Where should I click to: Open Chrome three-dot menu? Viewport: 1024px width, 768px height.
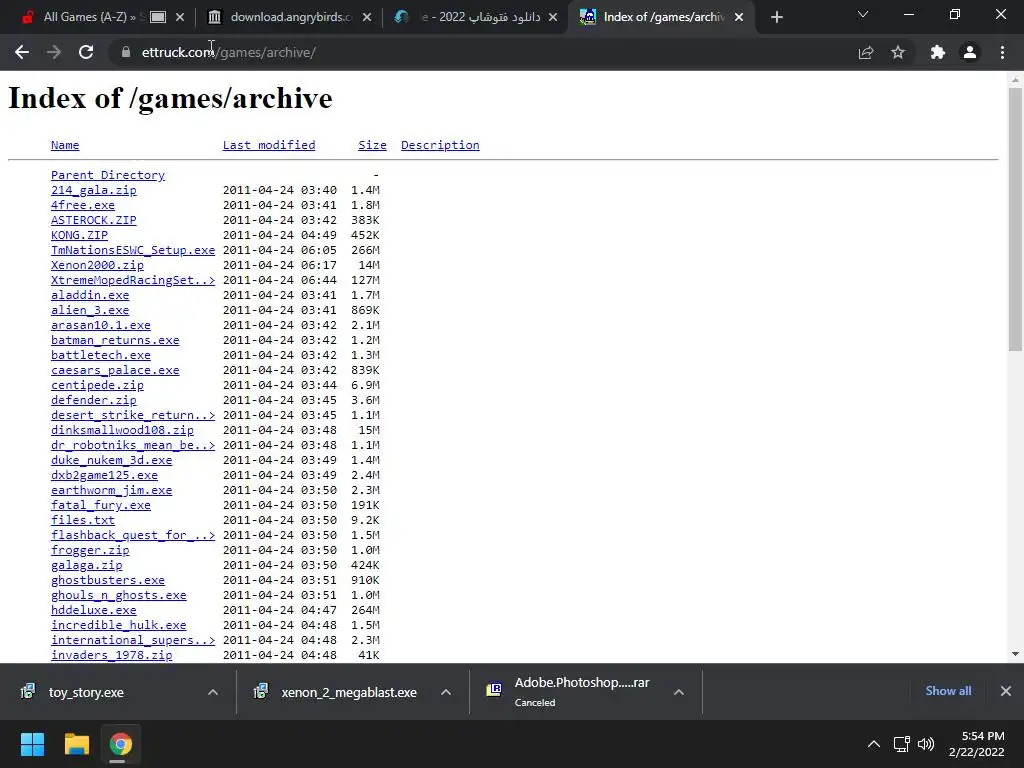pyautogui.click(x=1002, y=52)
